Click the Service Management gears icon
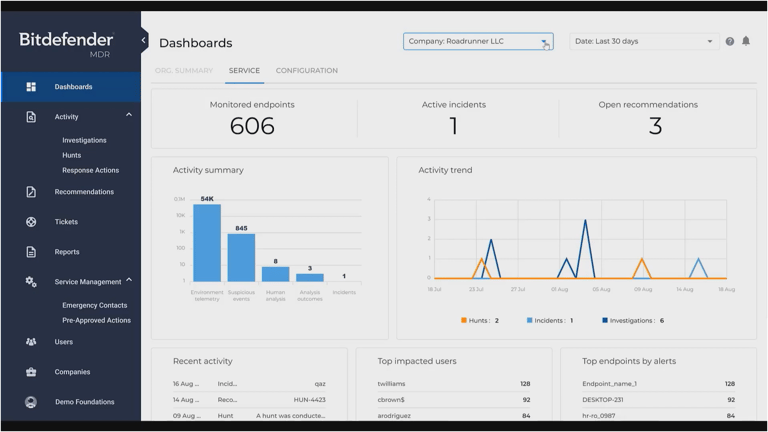The image size is (768, 432). (31, 282)
